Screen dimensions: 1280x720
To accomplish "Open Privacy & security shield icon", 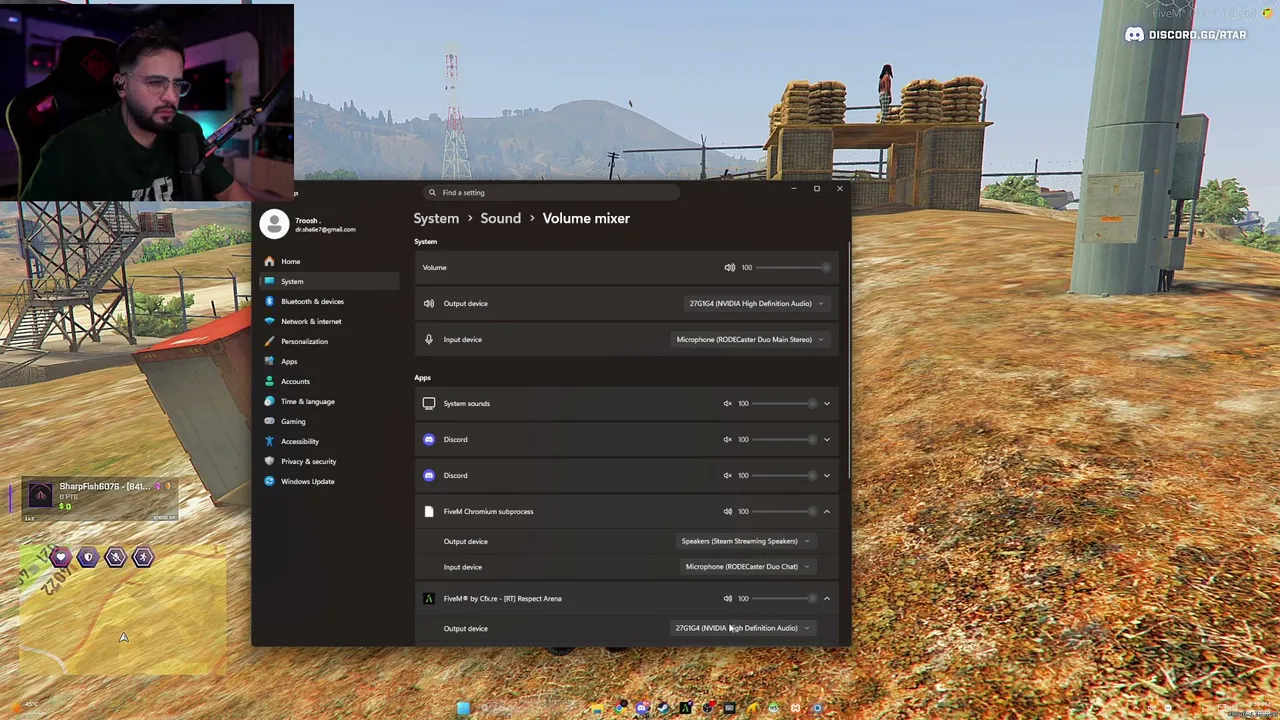I will (269, 461).
